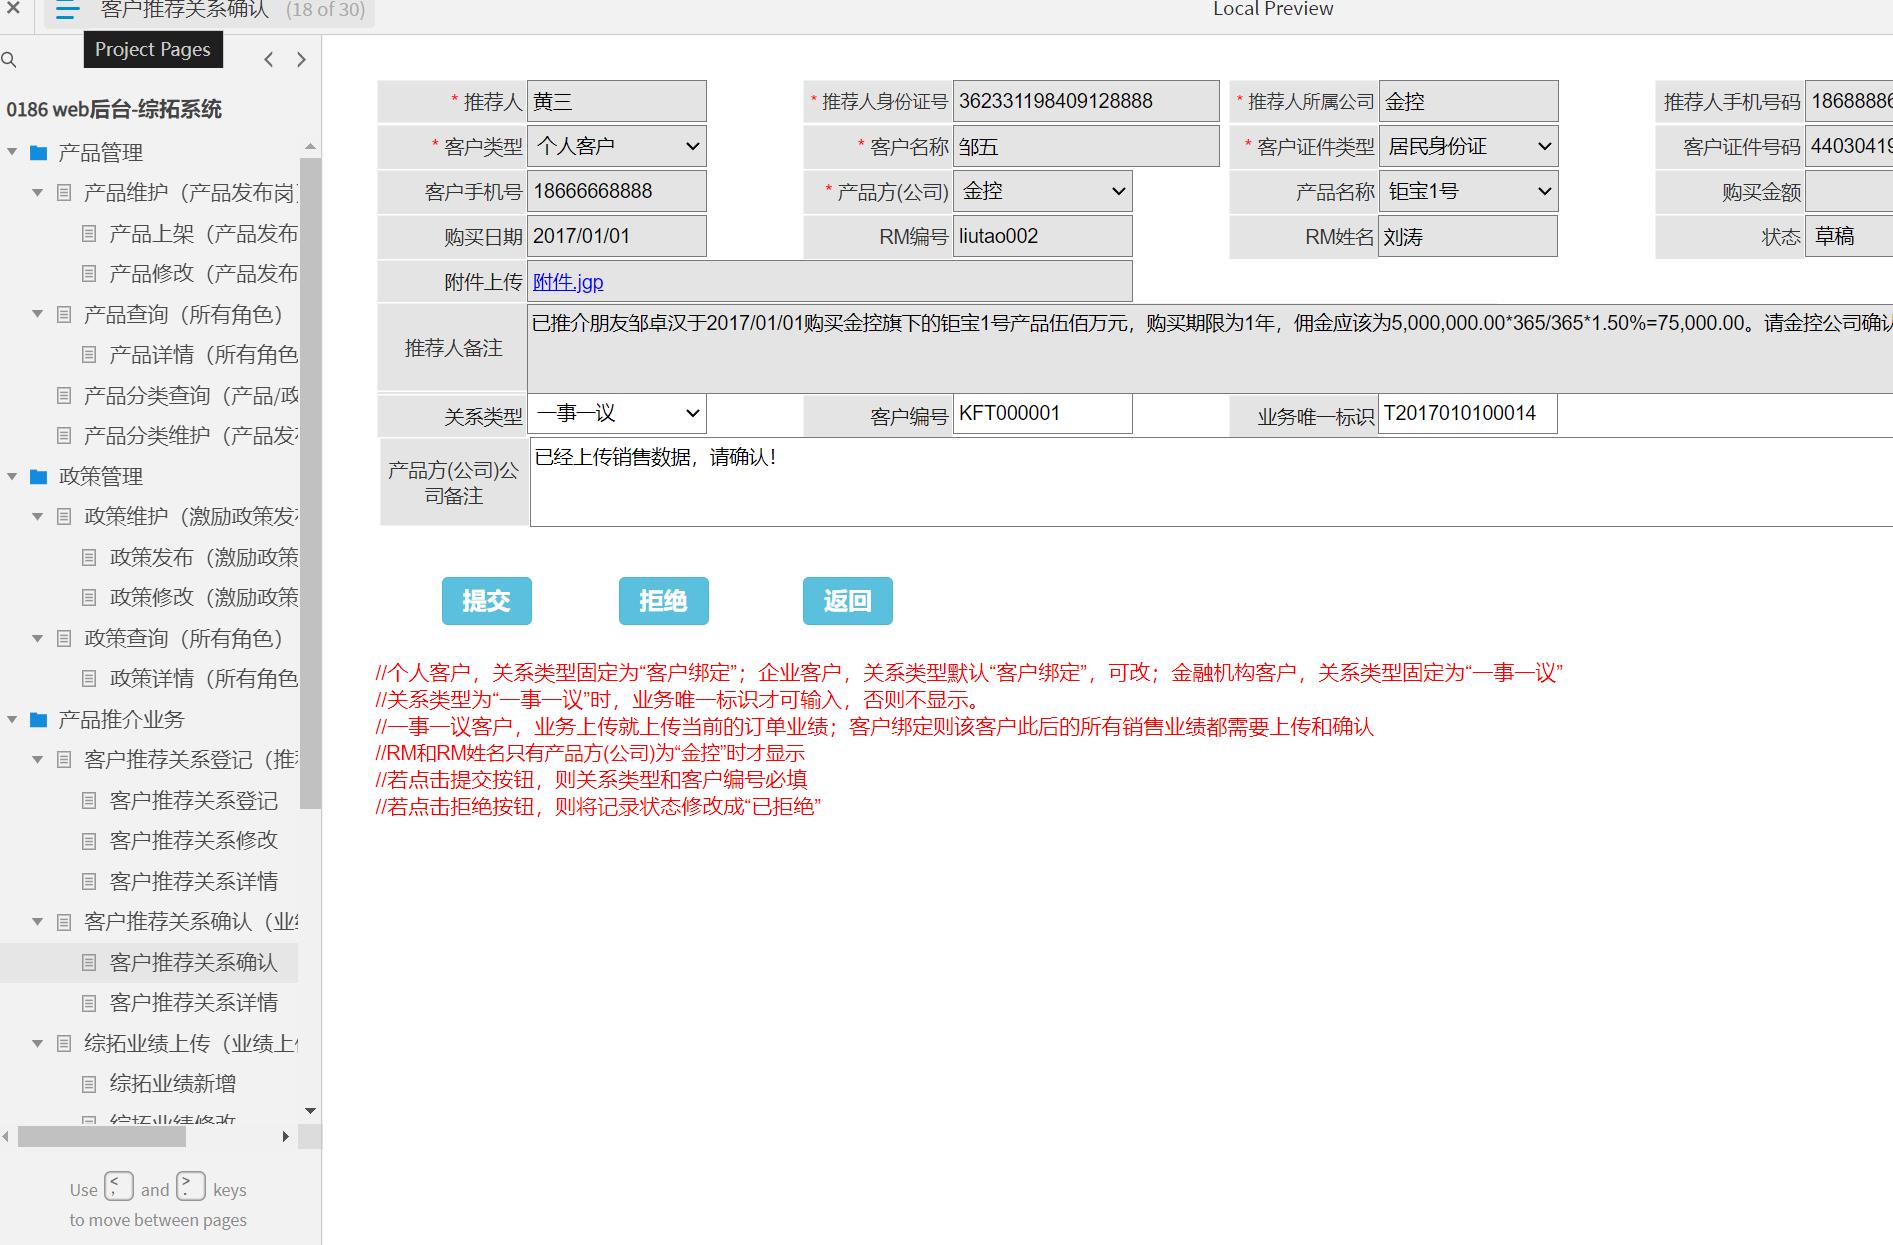
Task: Click the RM编号 field liutao002
Action: coord(1043,236)
